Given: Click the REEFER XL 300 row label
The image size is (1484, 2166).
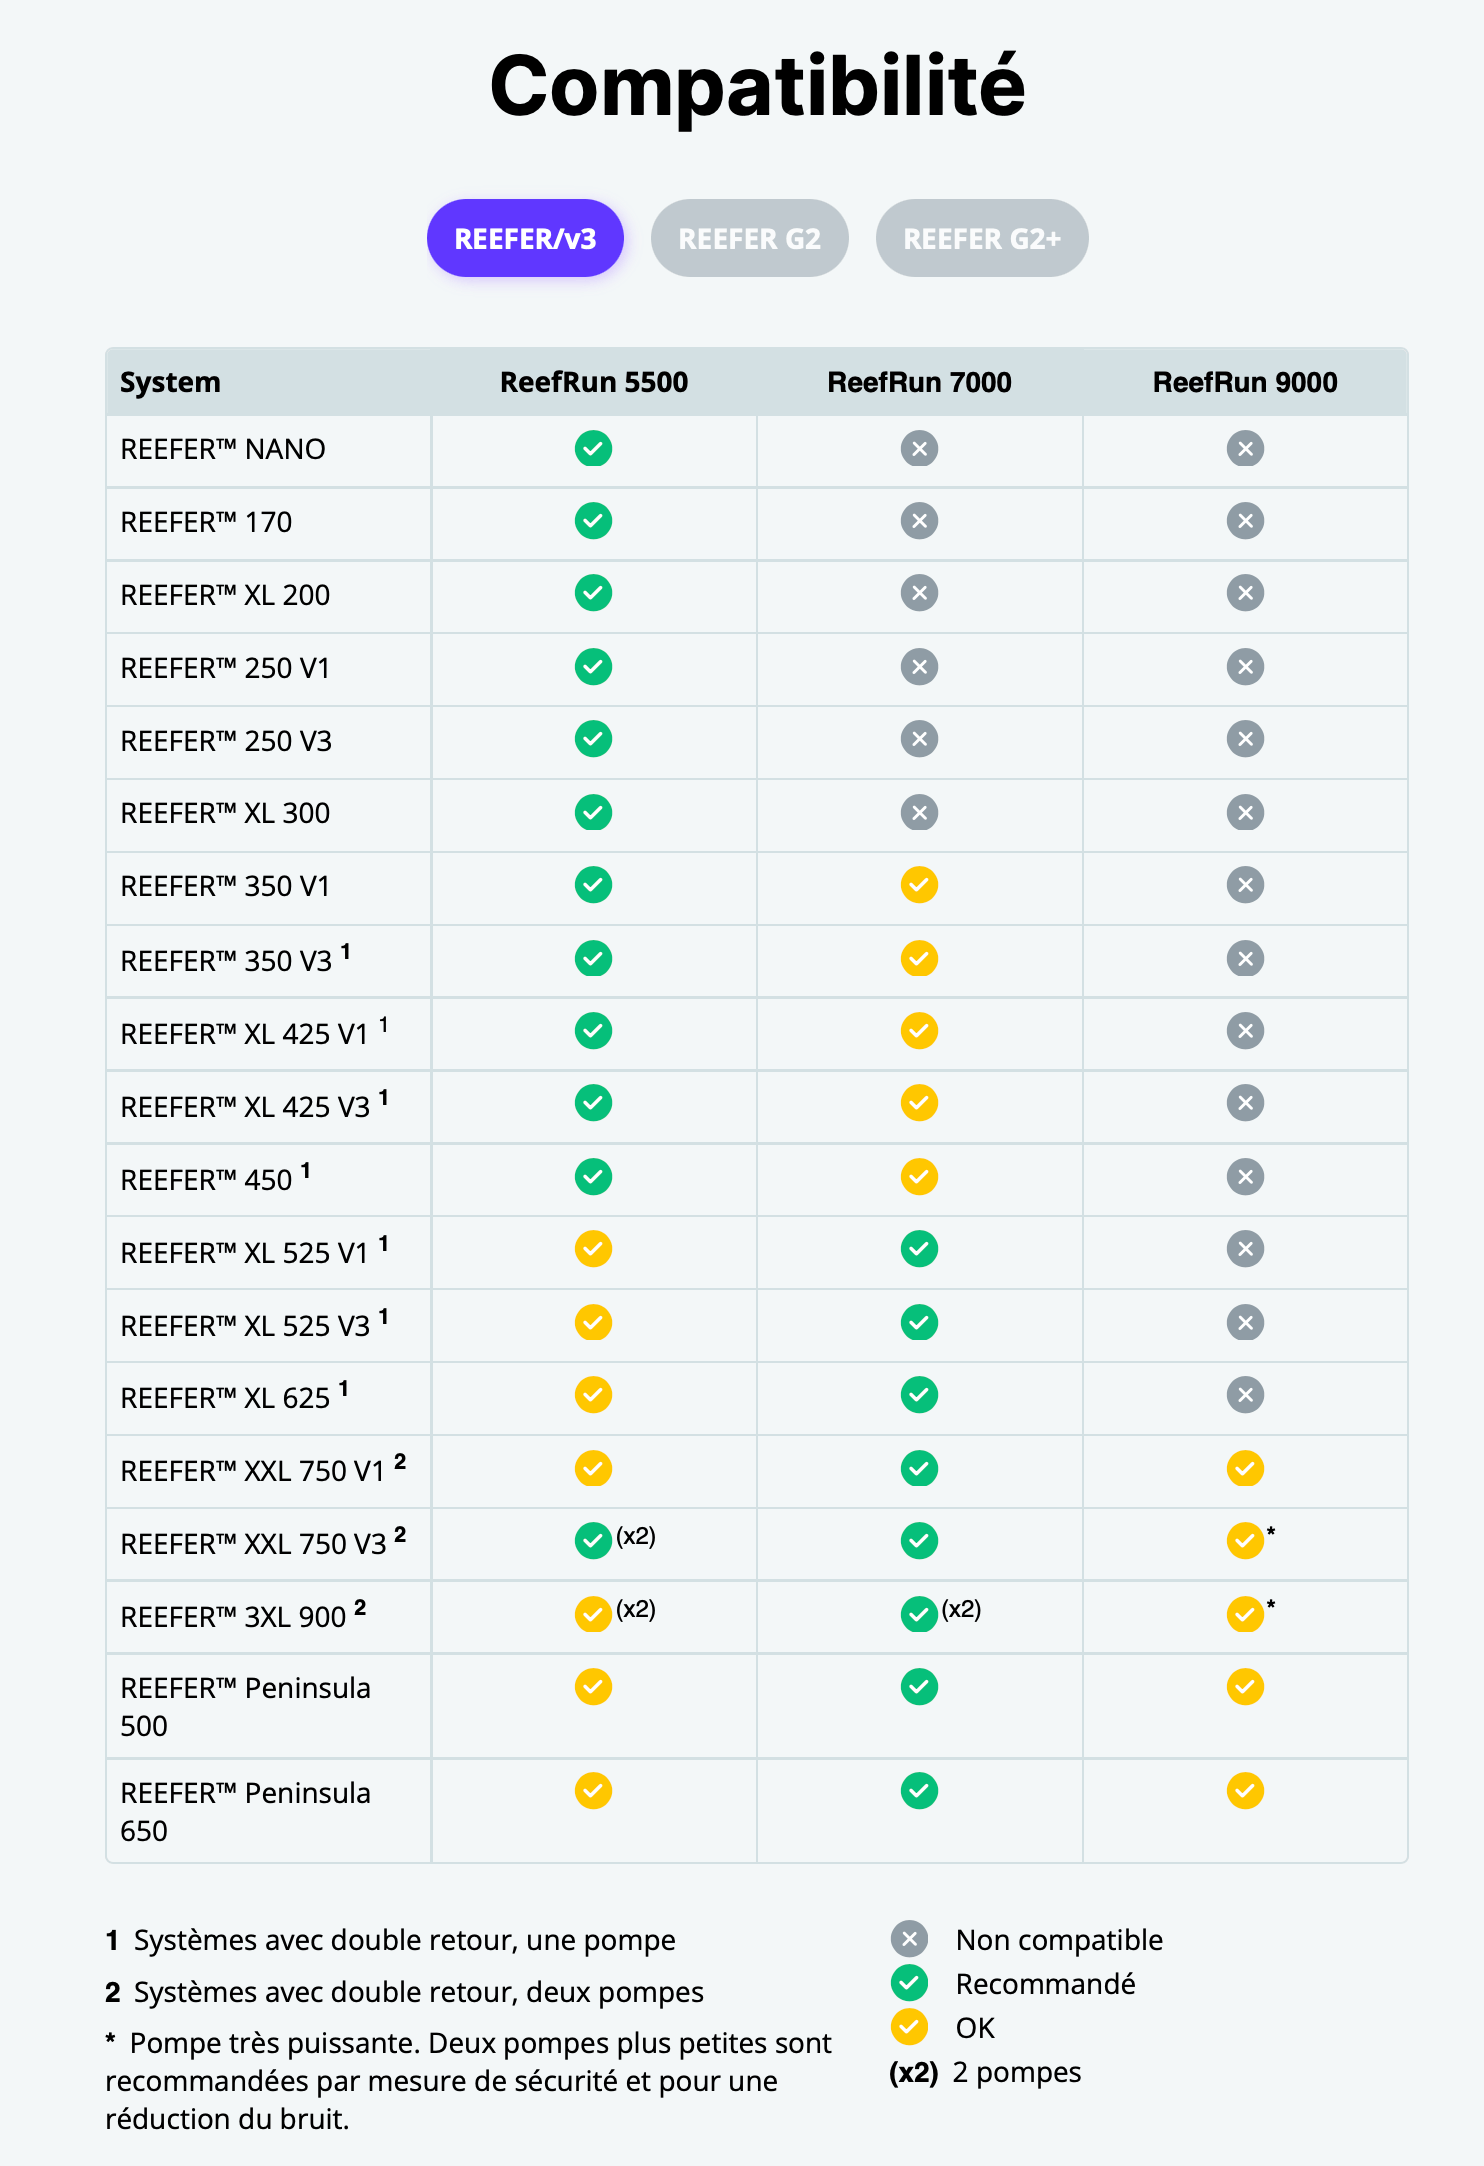Looking at the screenshot, I should coord(225,813).
